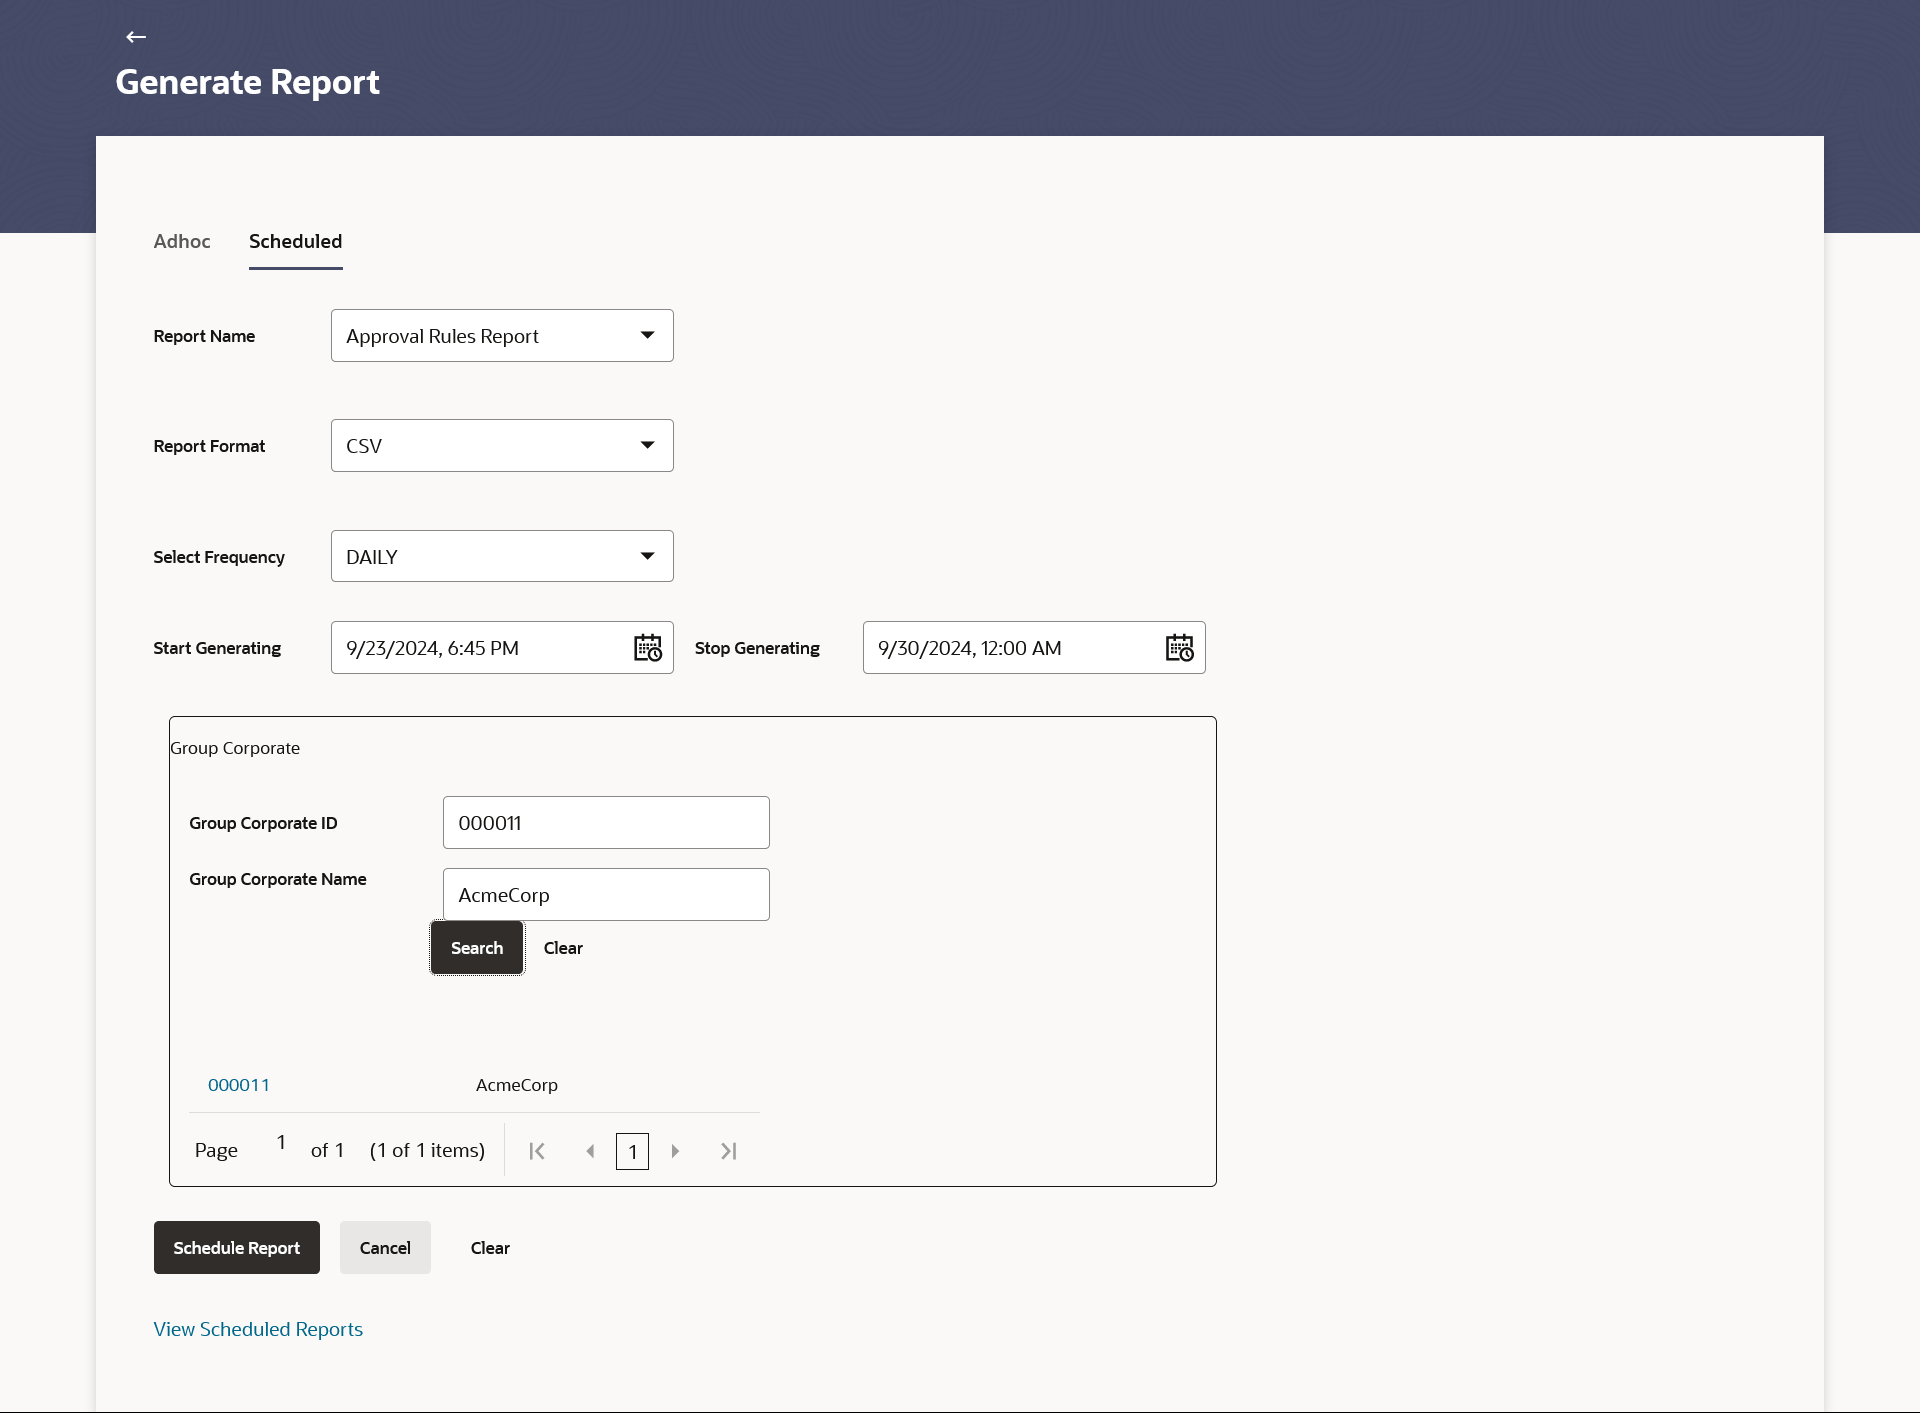Click the back arrow icon
The width and height of the screenshot is (1920, 1413).
click(136, 37)
